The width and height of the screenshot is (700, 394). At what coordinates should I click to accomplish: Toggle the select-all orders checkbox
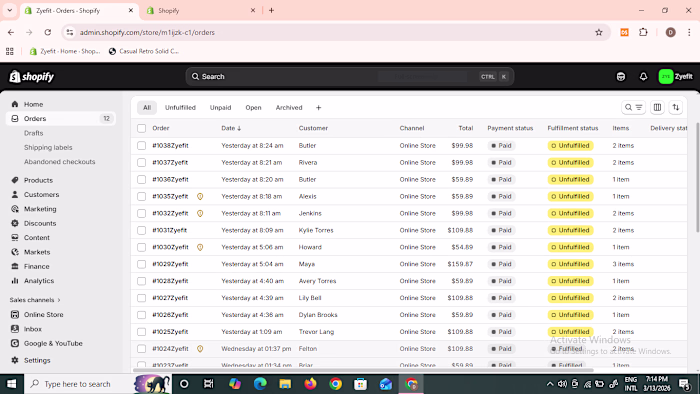click(142, 129)
